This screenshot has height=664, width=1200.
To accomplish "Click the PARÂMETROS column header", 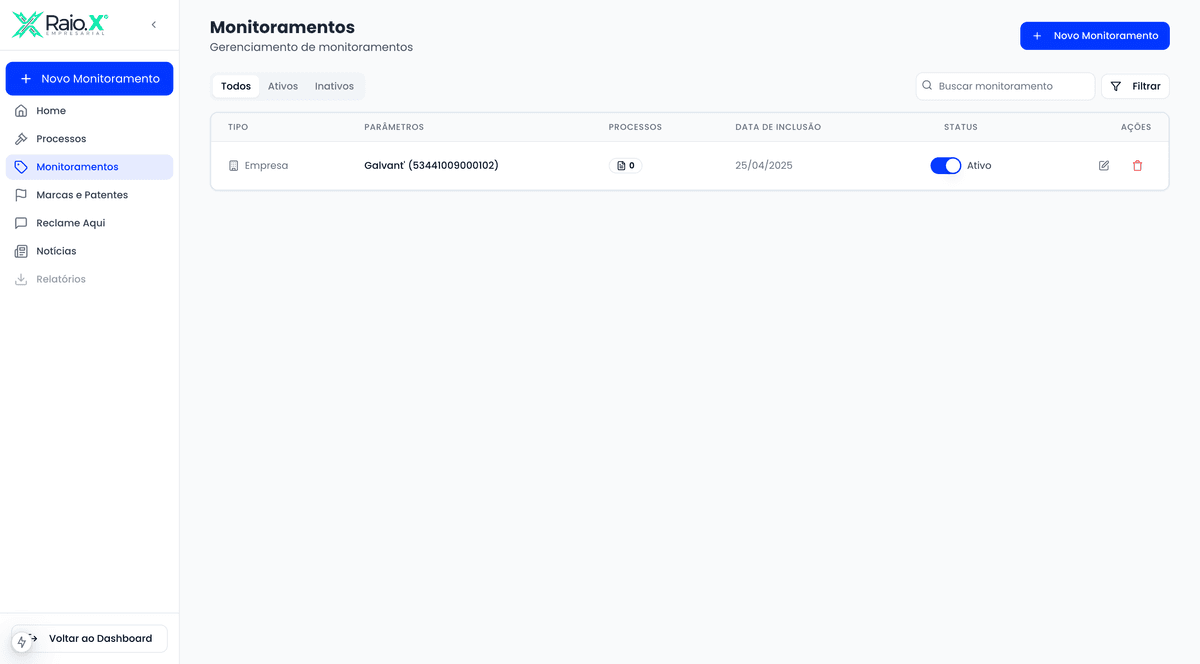I will click(394, 127).
